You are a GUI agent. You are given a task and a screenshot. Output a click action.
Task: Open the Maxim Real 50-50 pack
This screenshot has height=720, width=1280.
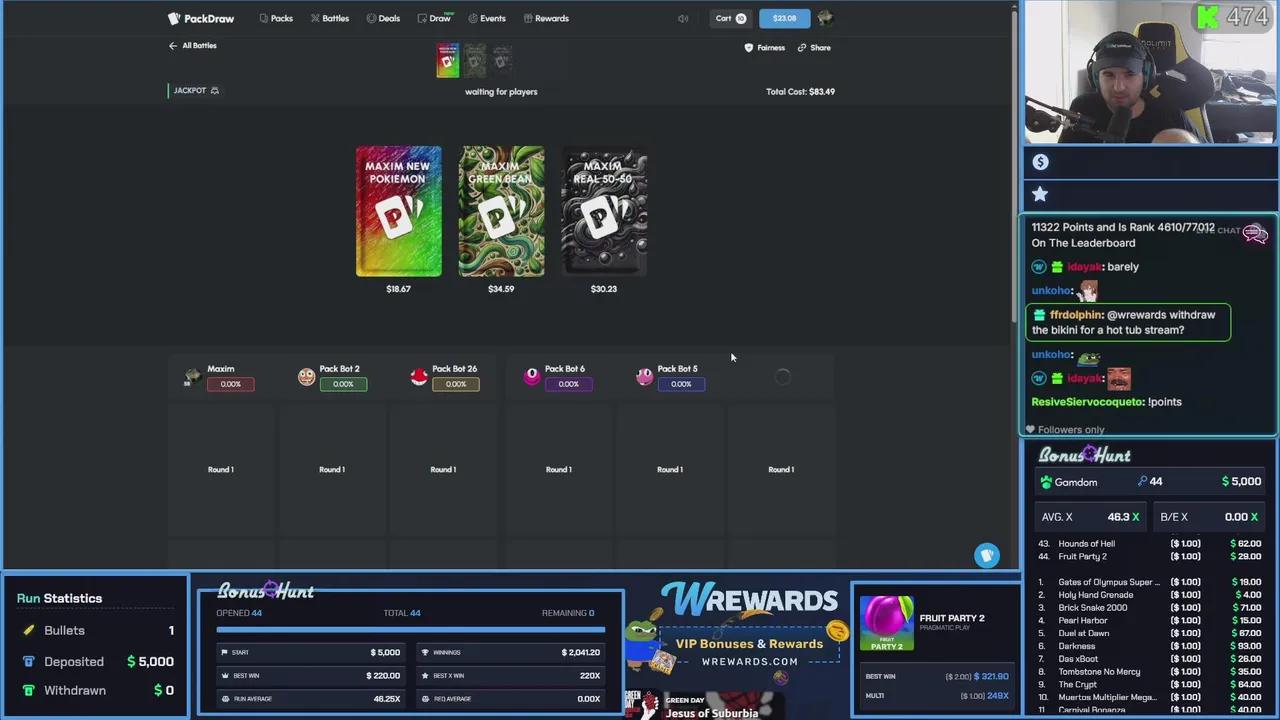(x=604, y=211)
